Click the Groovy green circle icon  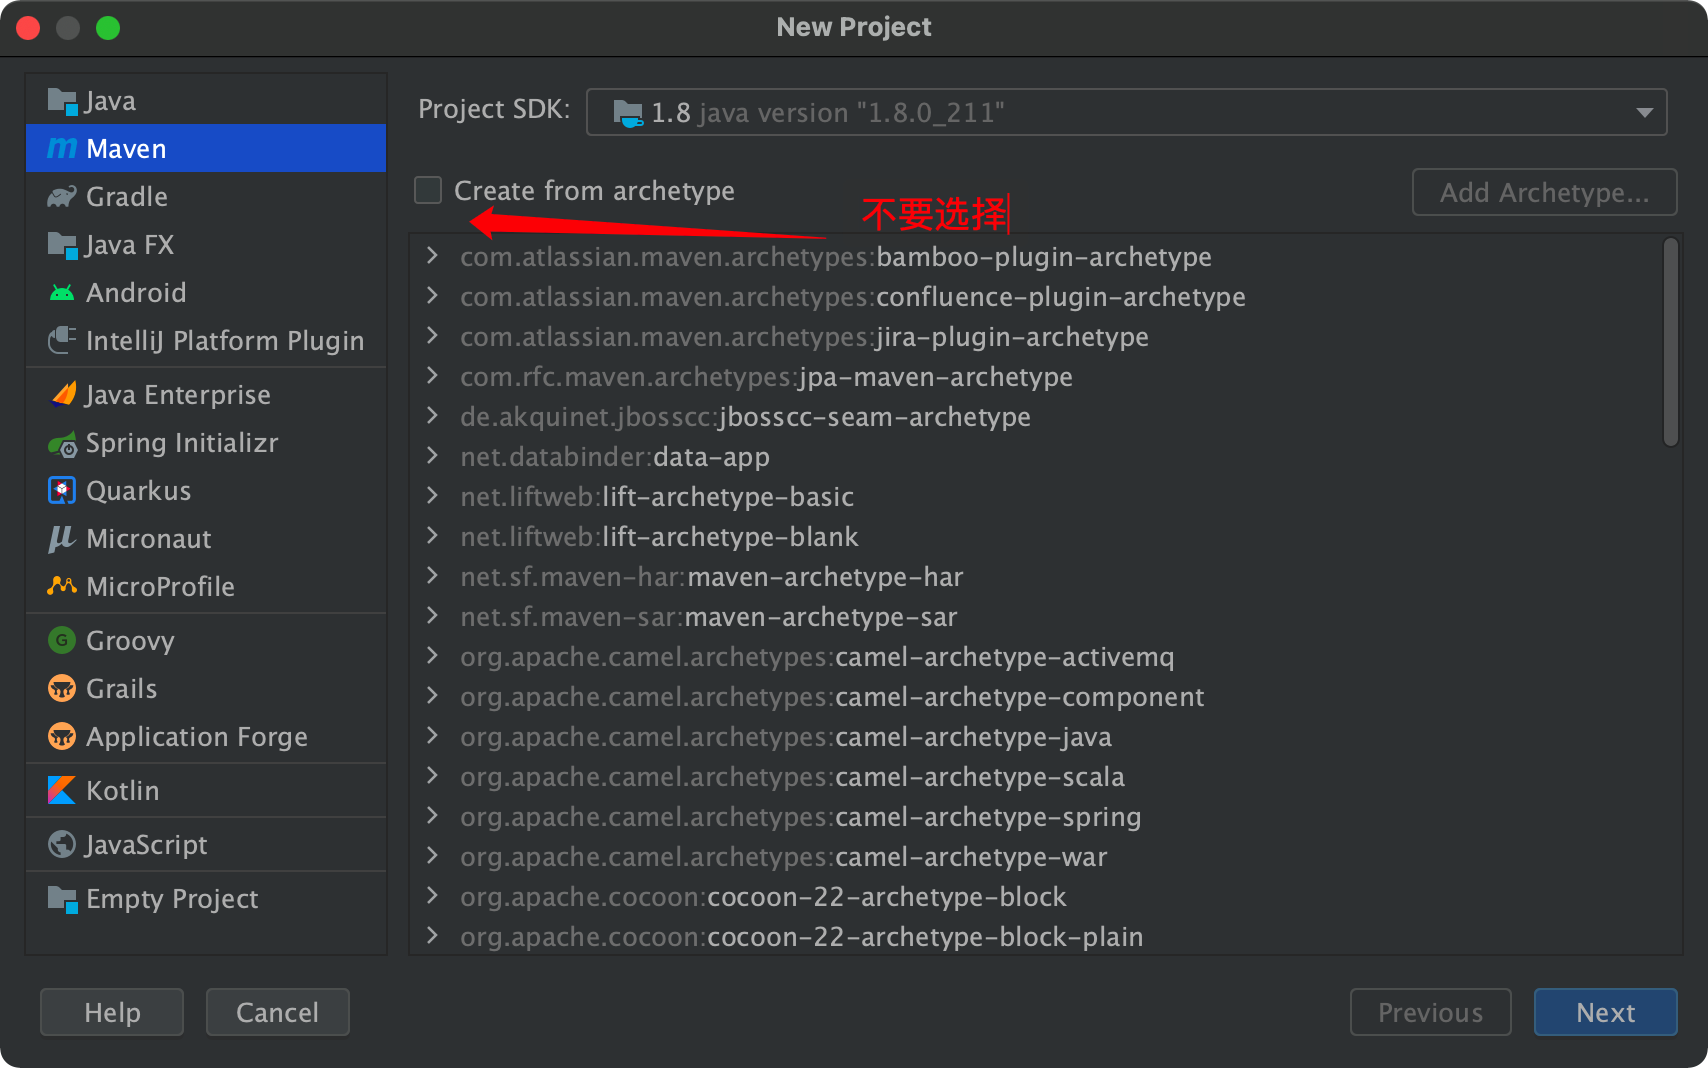(x=62, y=641)
